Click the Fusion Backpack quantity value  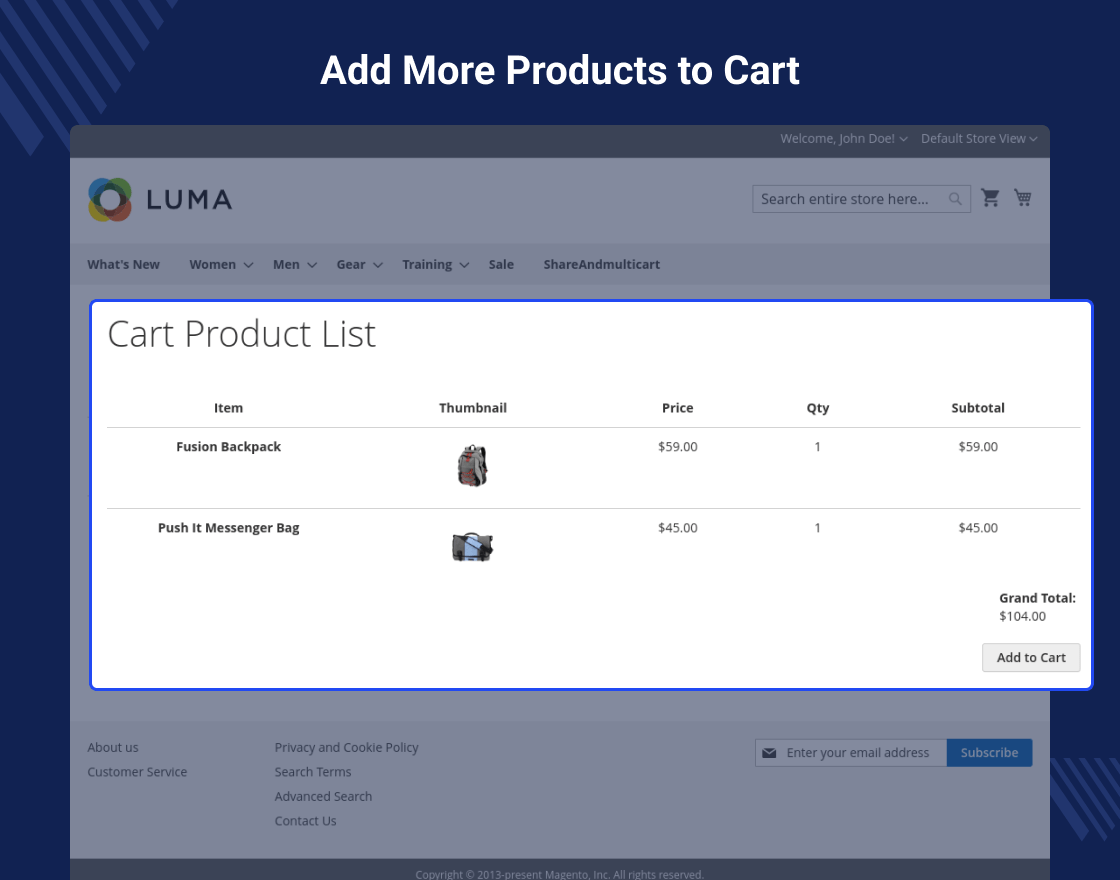click(817, 446)
